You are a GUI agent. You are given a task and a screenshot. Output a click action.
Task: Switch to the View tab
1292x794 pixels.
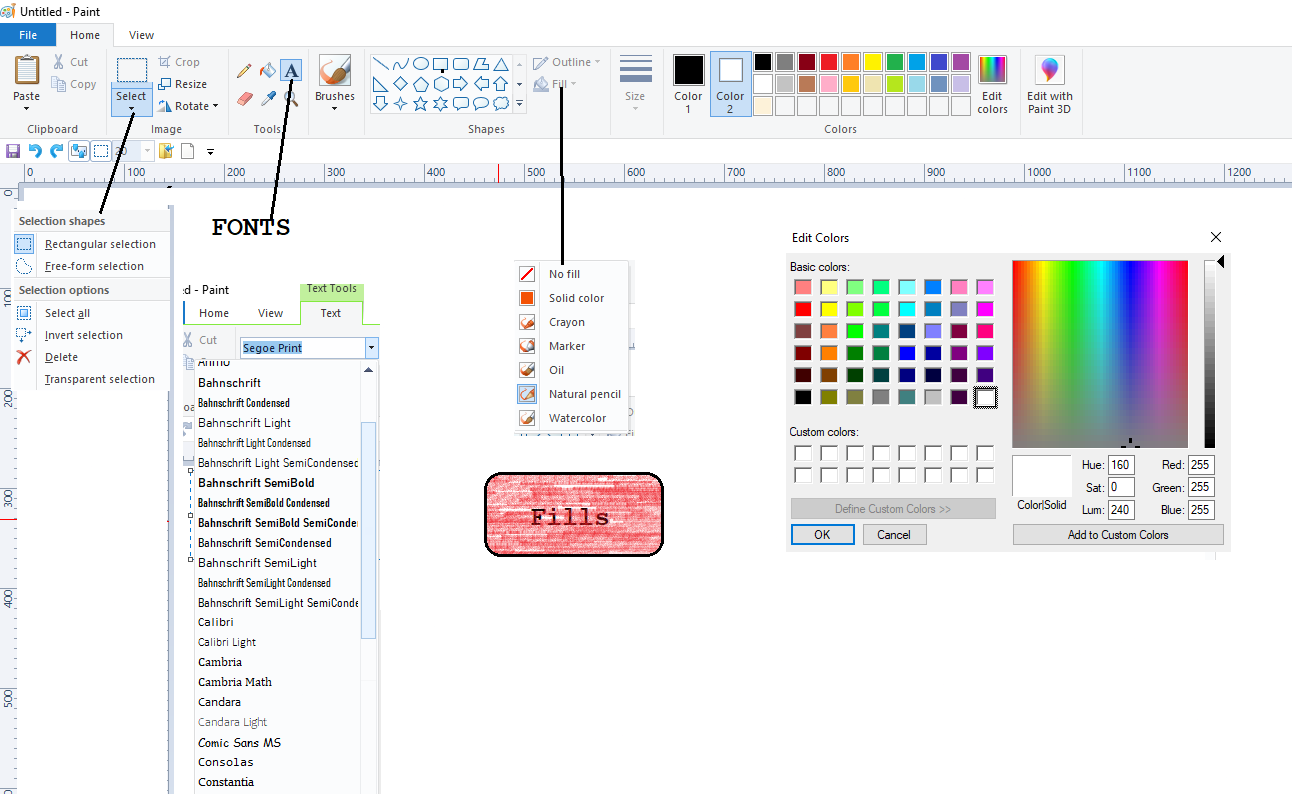(x=141, y=35)
